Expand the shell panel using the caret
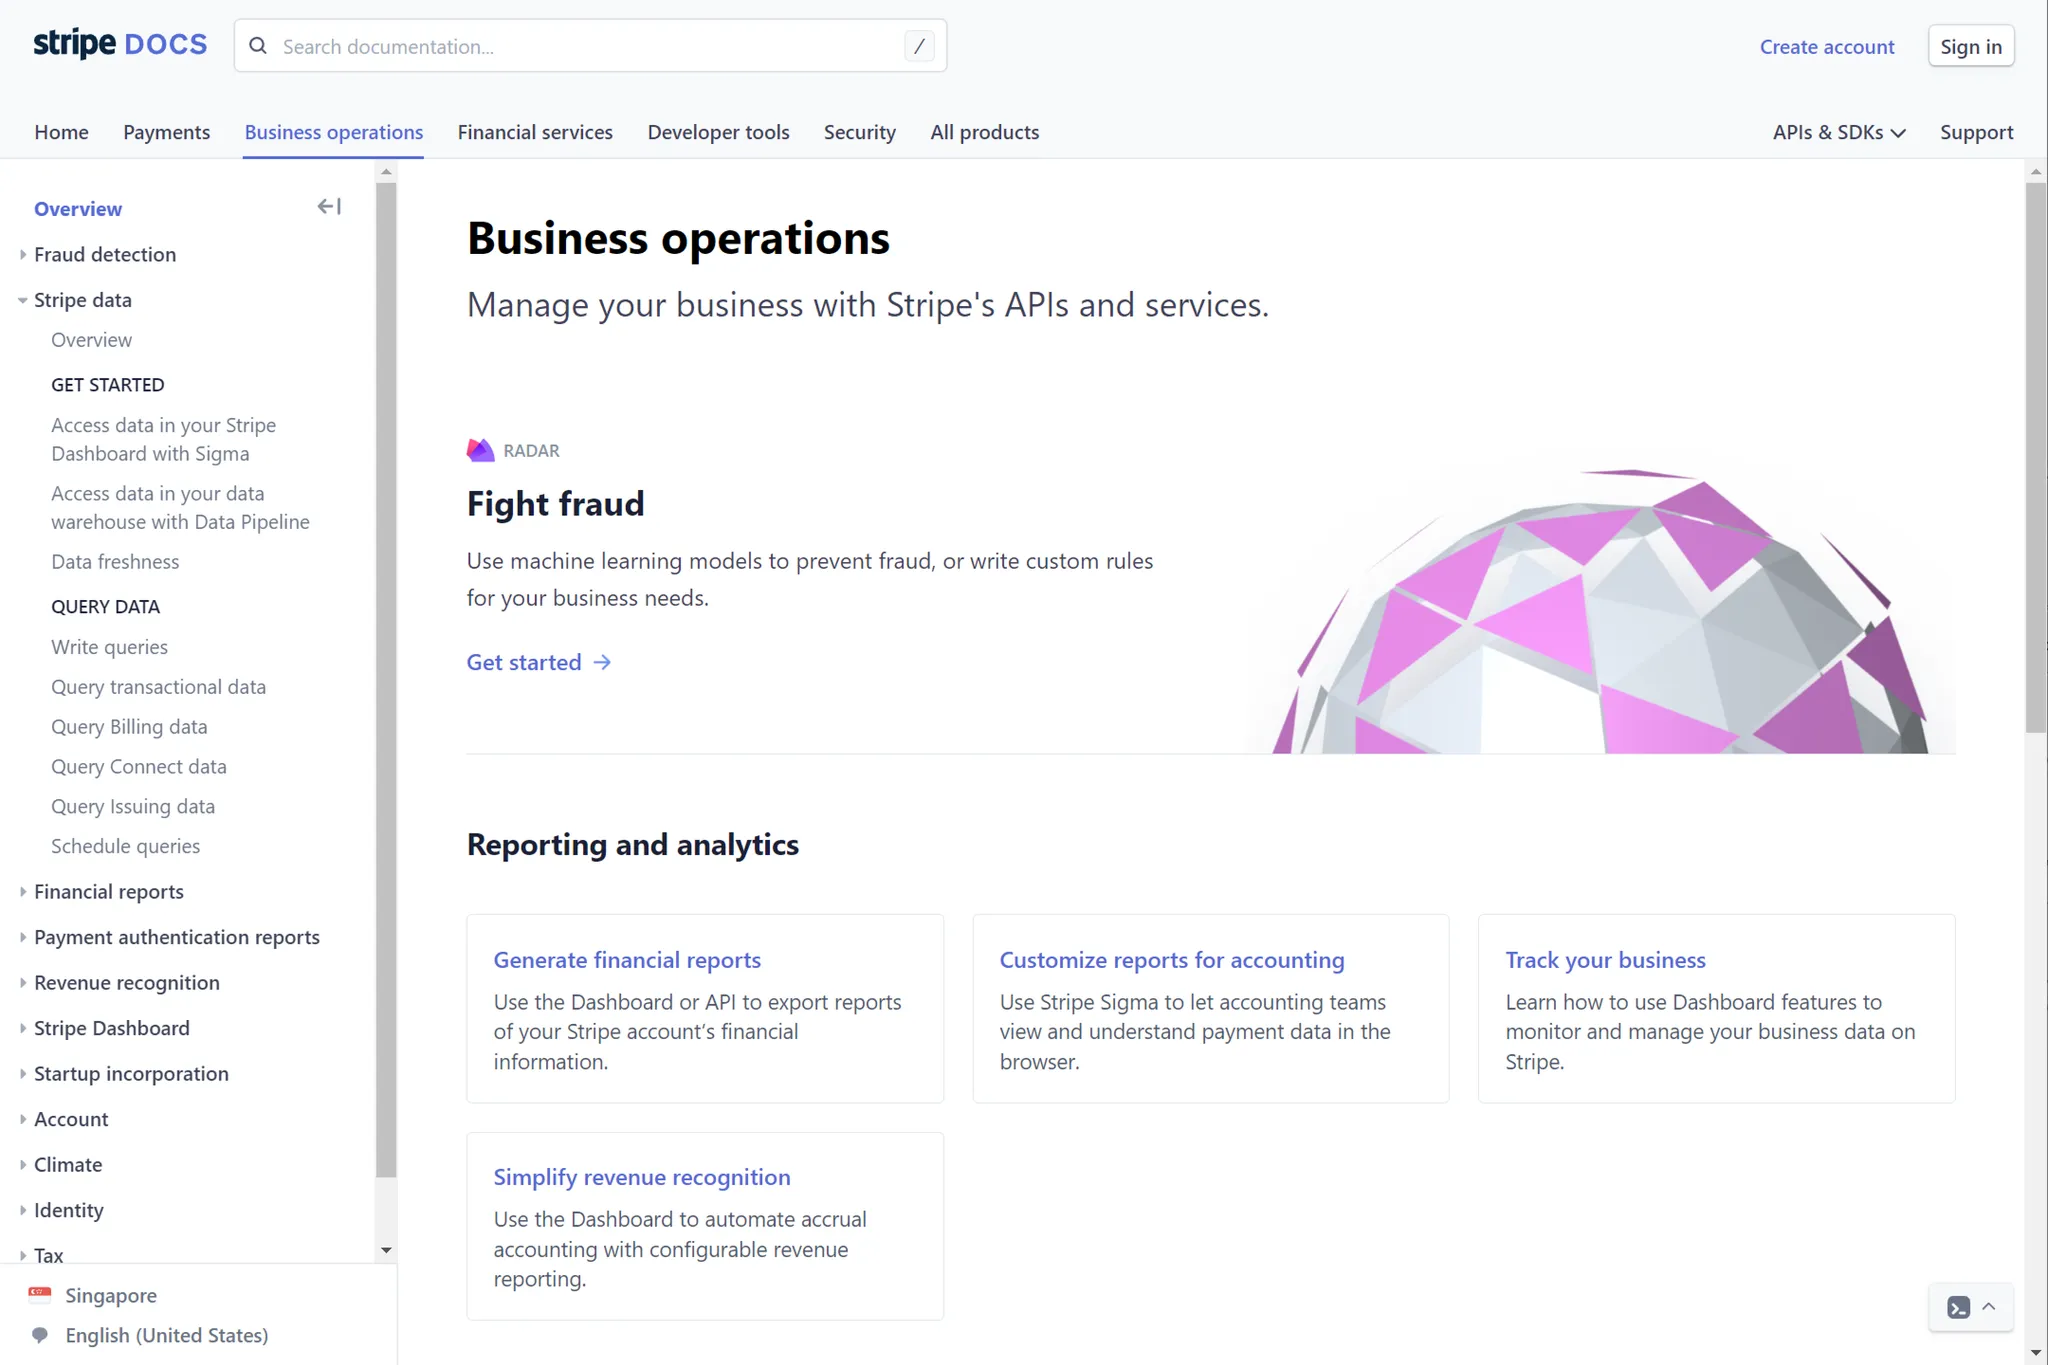The width and height of the screenshot is (2048, 1365). click(1989, 1307)
